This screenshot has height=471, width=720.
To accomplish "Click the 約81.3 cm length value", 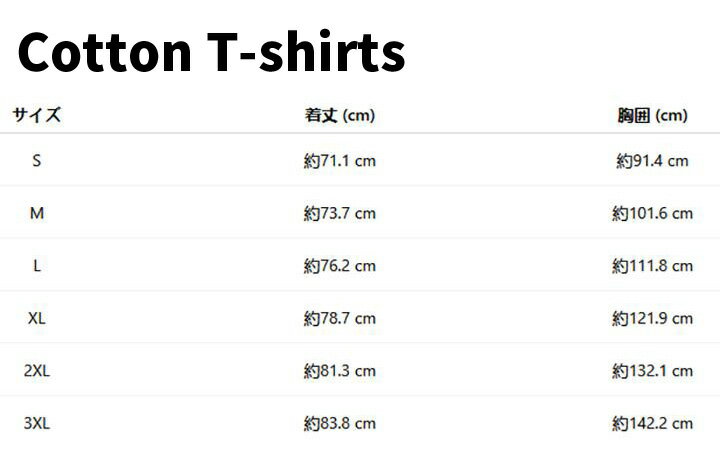I will 340,371.
